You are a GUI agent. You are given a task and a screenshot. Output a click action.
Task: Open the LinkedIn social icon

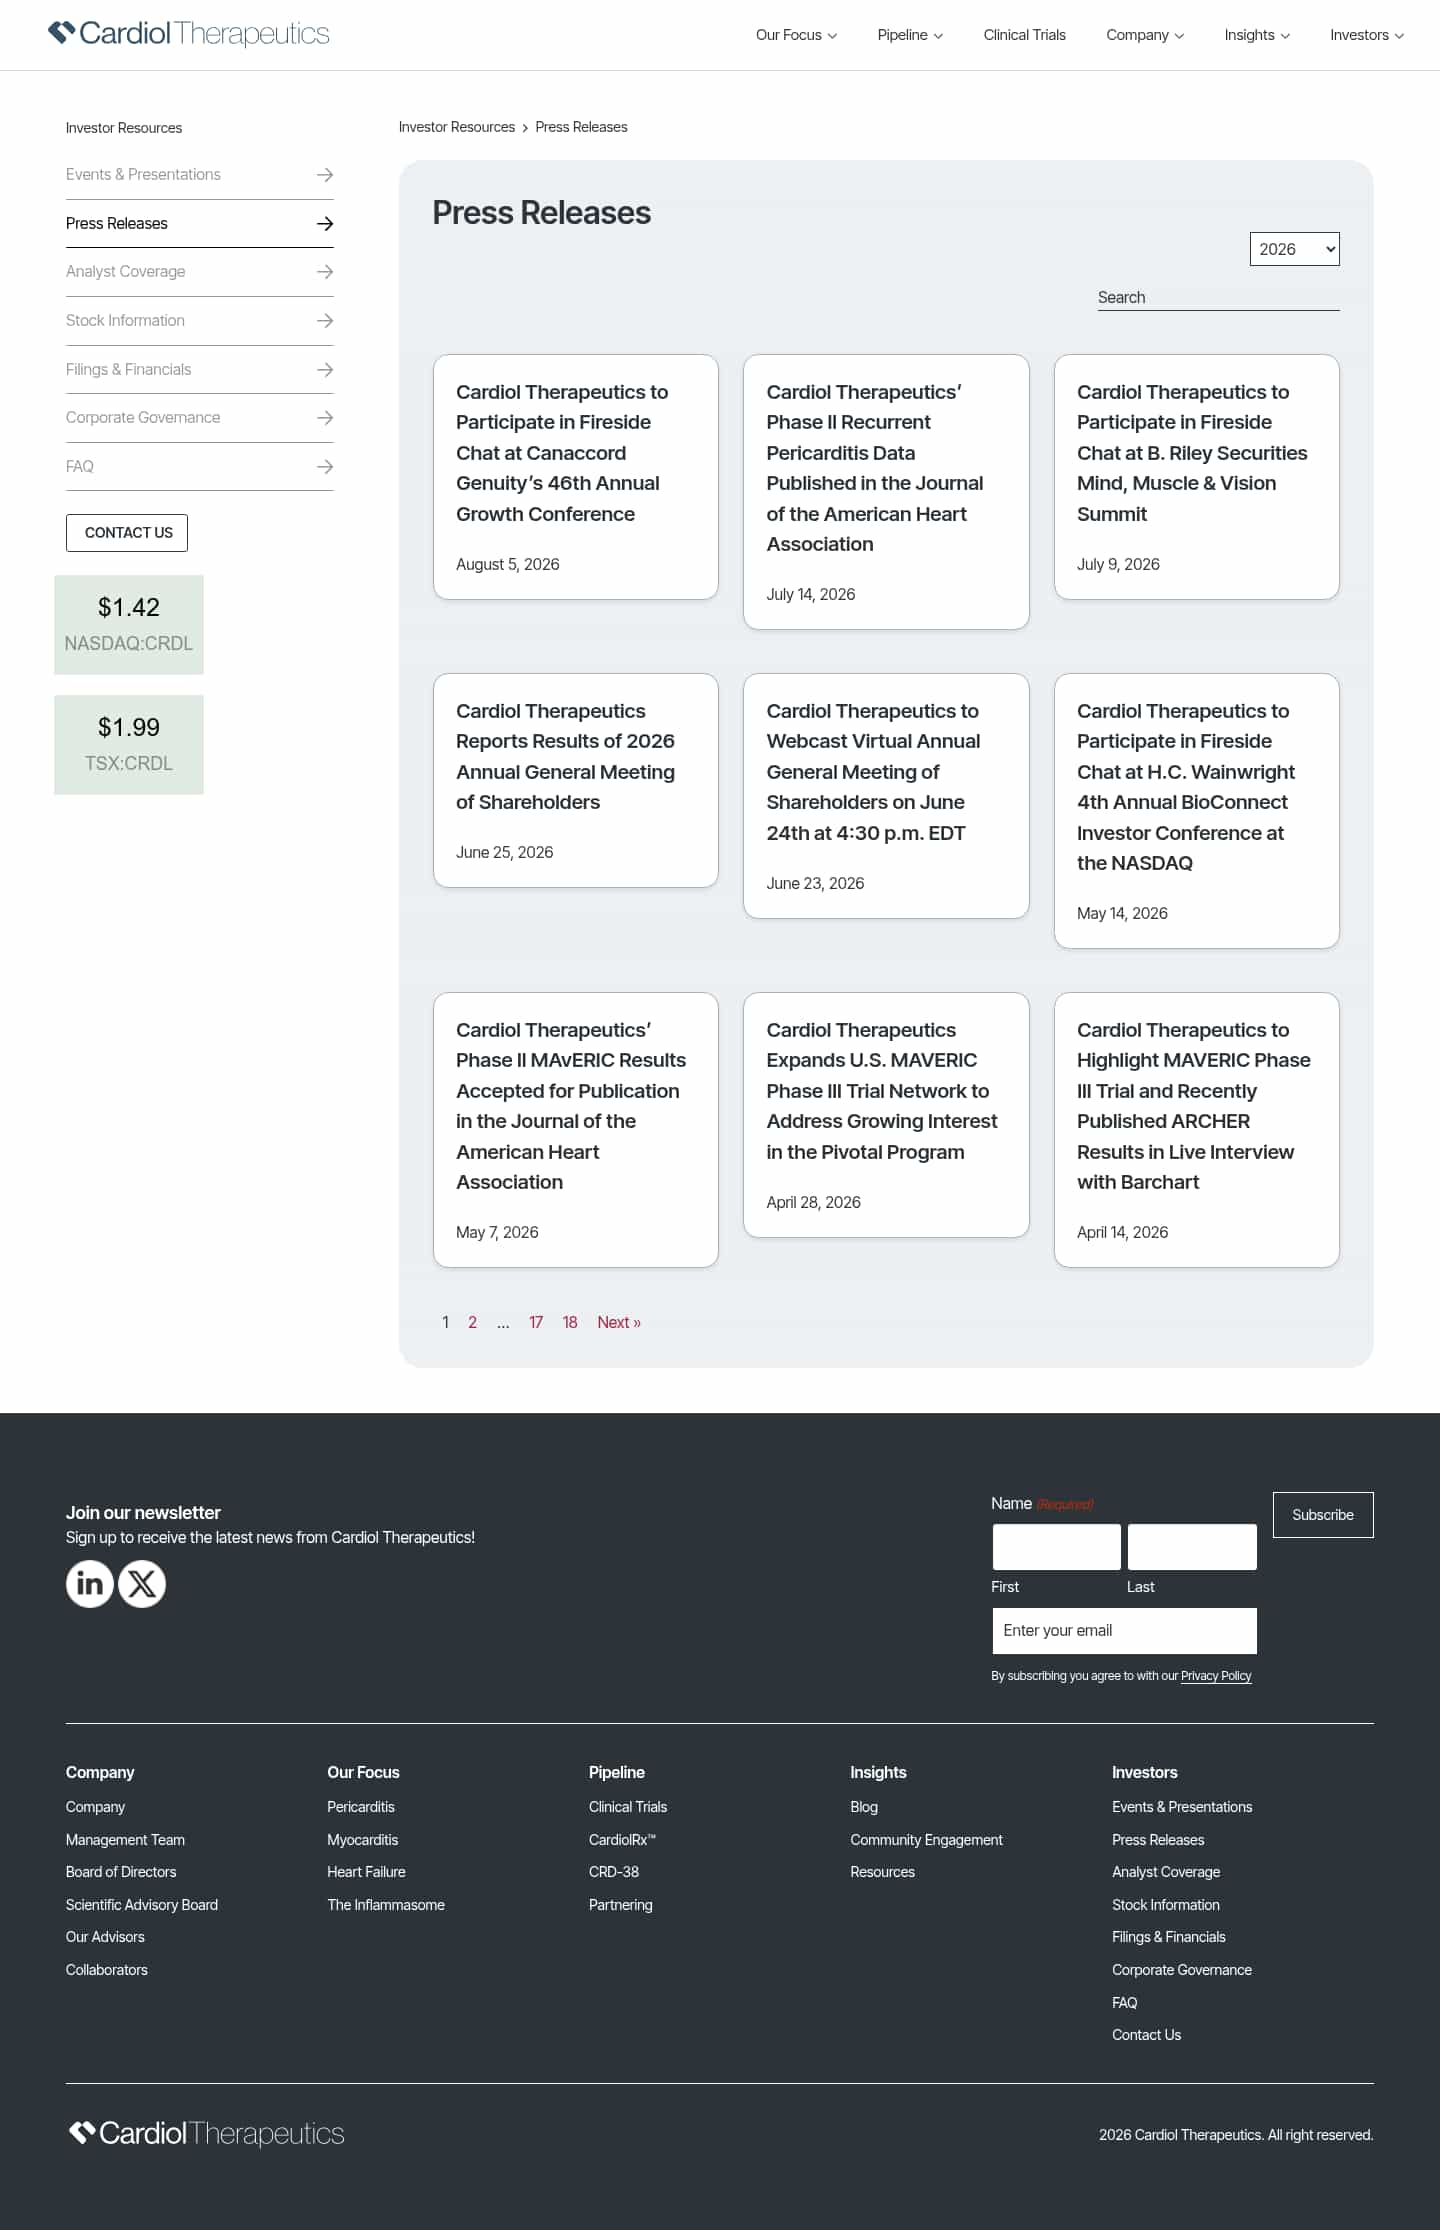point(90,1584)
